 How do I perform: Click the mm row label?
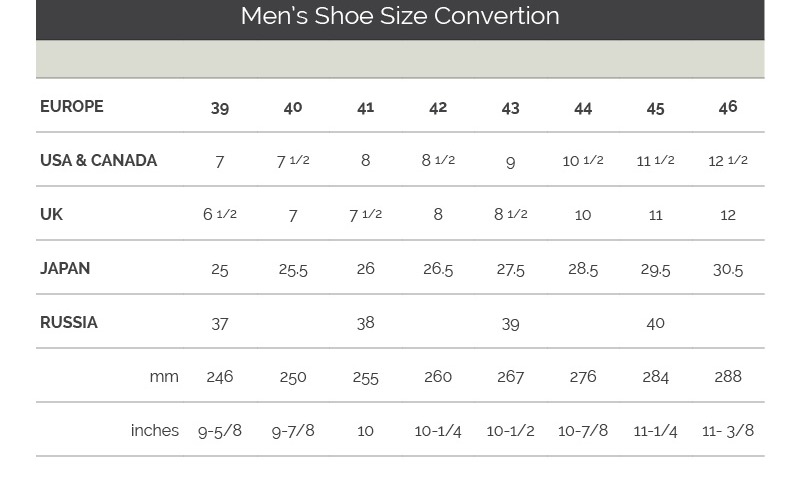164,377
